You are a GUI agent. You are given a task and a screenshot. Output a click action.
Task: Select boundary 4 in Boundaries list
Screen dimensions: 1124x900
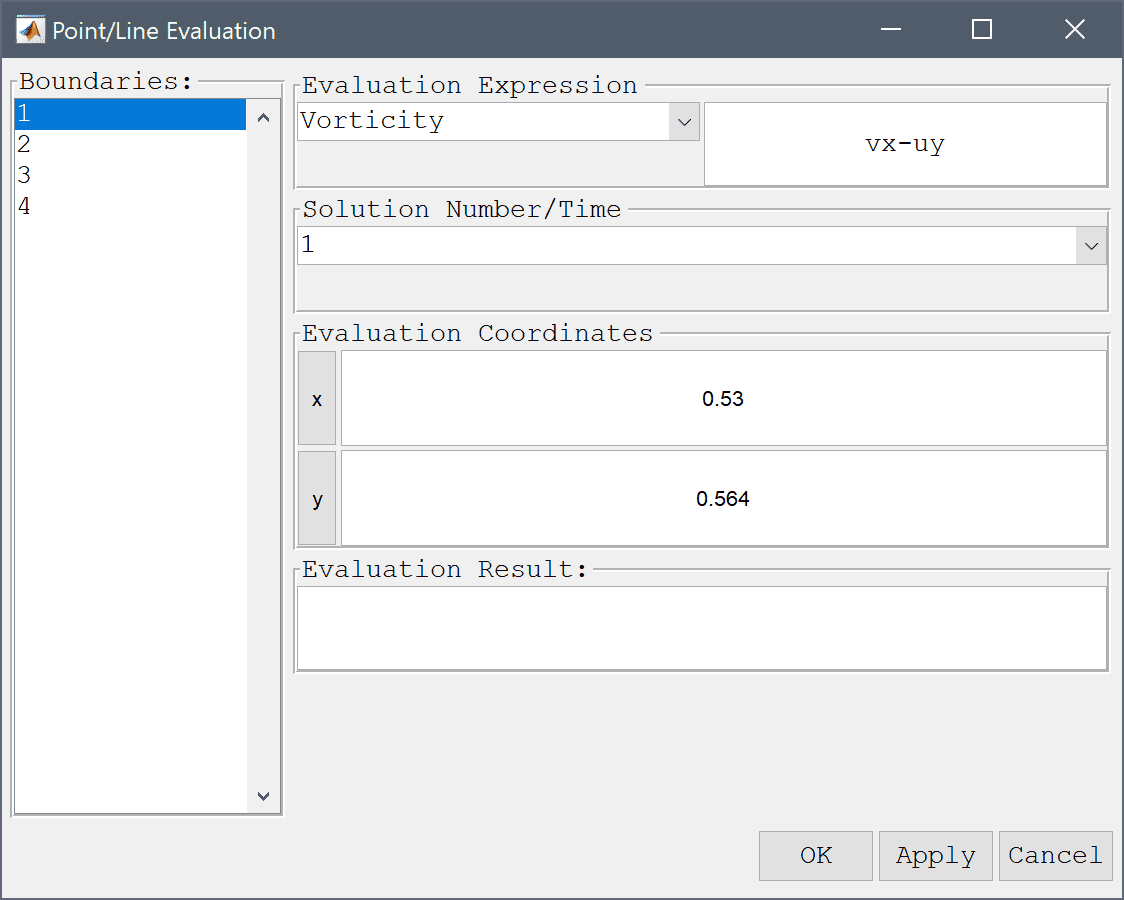(130, 206)
